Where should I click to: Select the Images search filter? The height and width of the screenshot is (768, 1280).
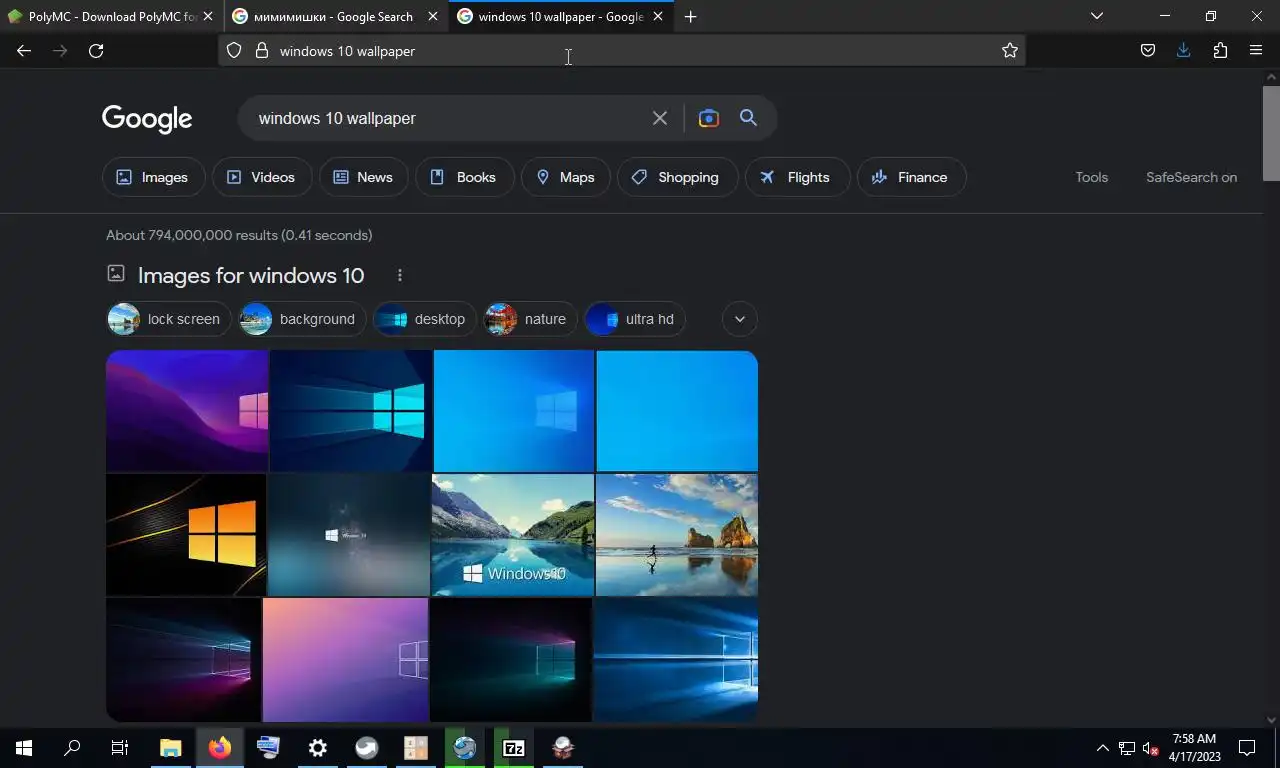153,177
